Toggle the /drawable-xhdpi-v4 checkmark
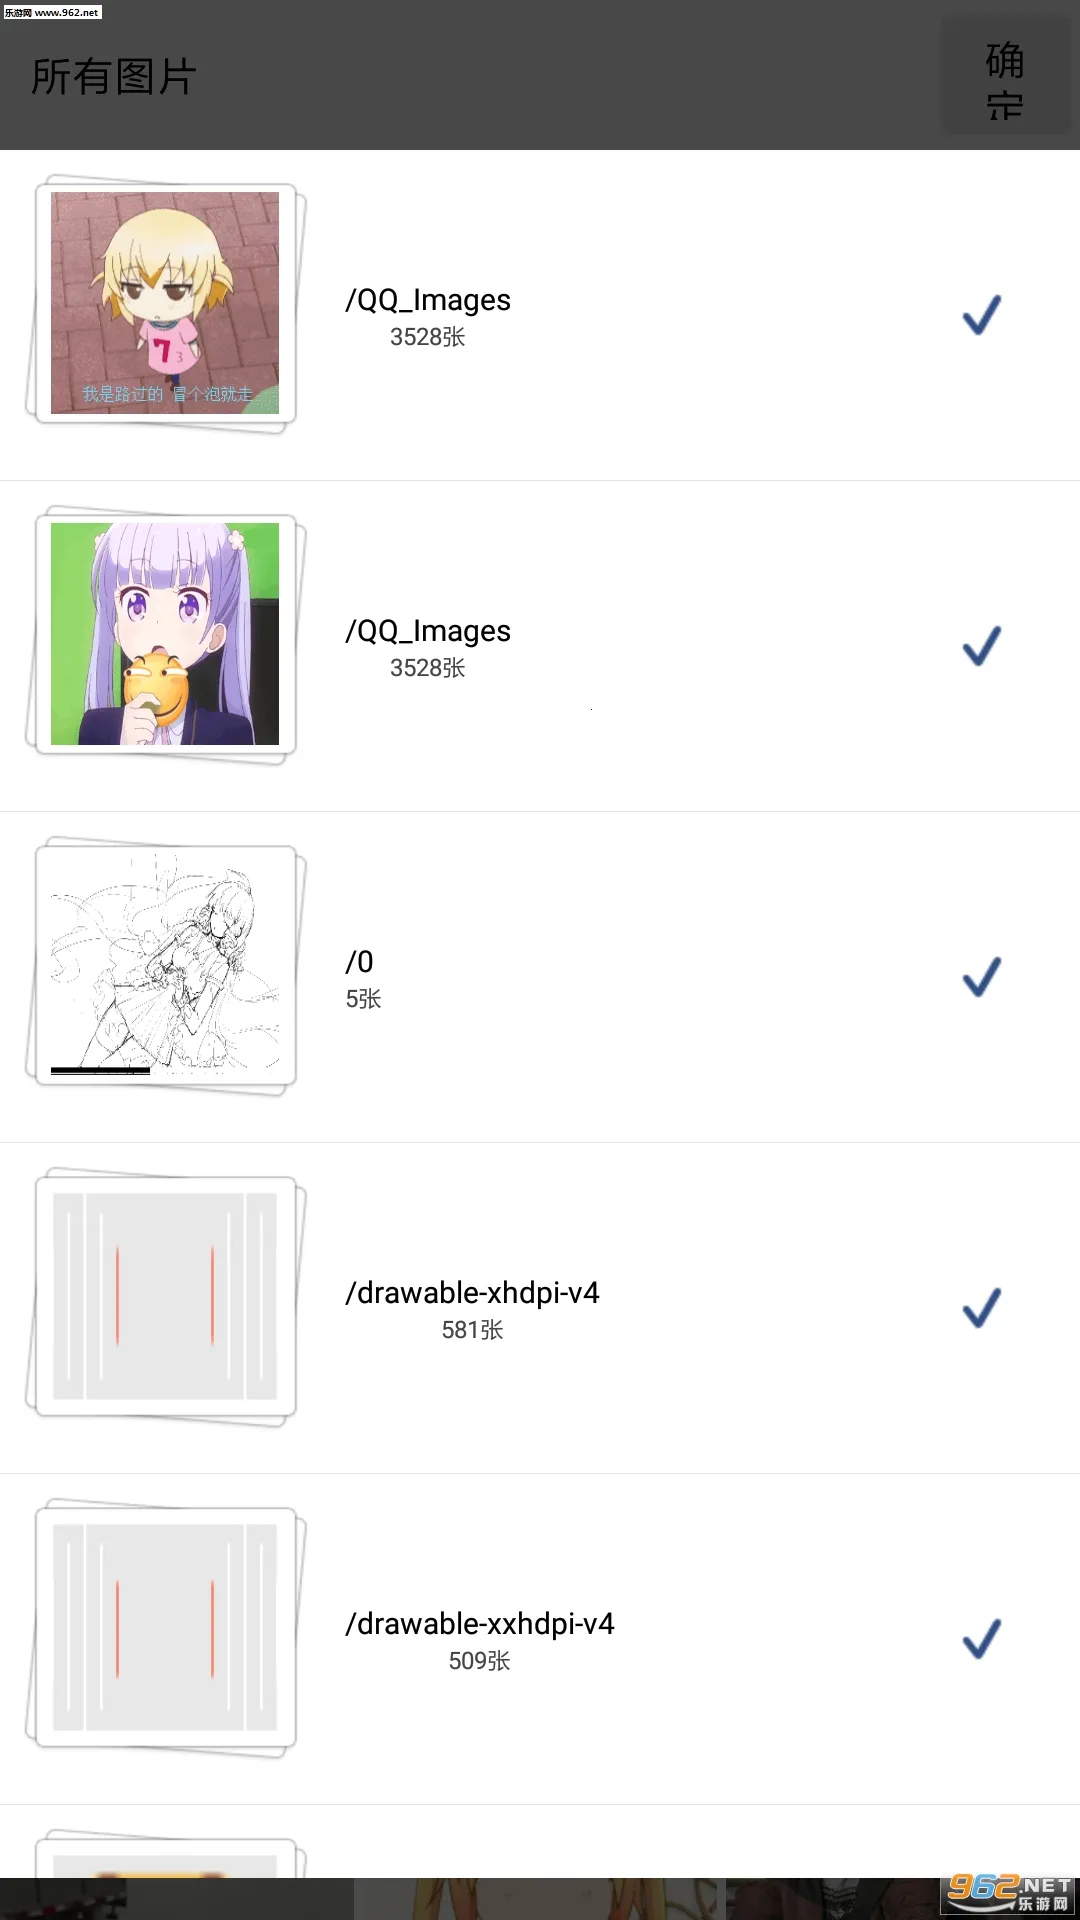This screenshot has width=1080, height=1920. pos(981,1308)
